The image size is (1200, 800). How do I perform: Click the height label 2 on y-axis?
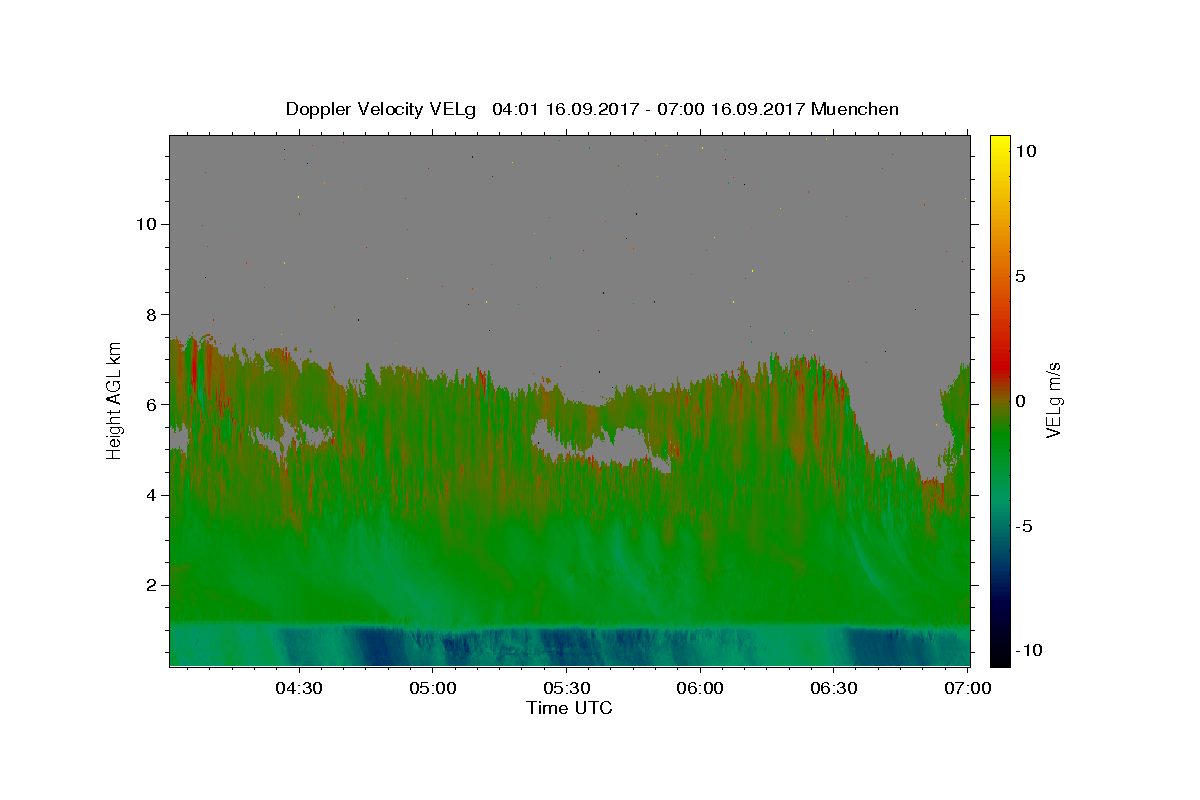tap(149, 585)
